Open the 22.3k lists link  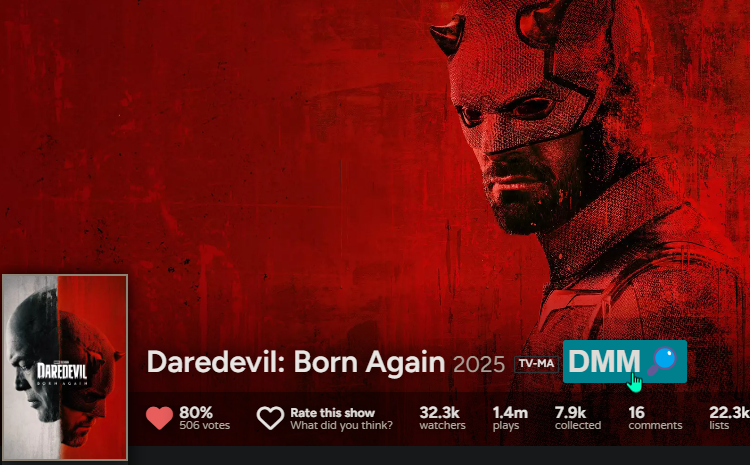coord(729,418)
